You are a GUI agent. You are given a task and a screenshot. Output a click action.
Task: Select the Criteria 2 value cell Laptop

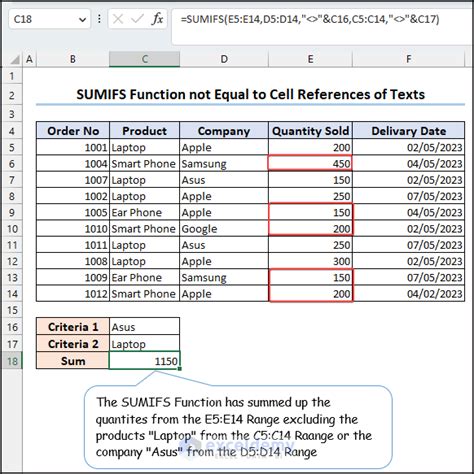pyautogui.click(x=144, y=344)
